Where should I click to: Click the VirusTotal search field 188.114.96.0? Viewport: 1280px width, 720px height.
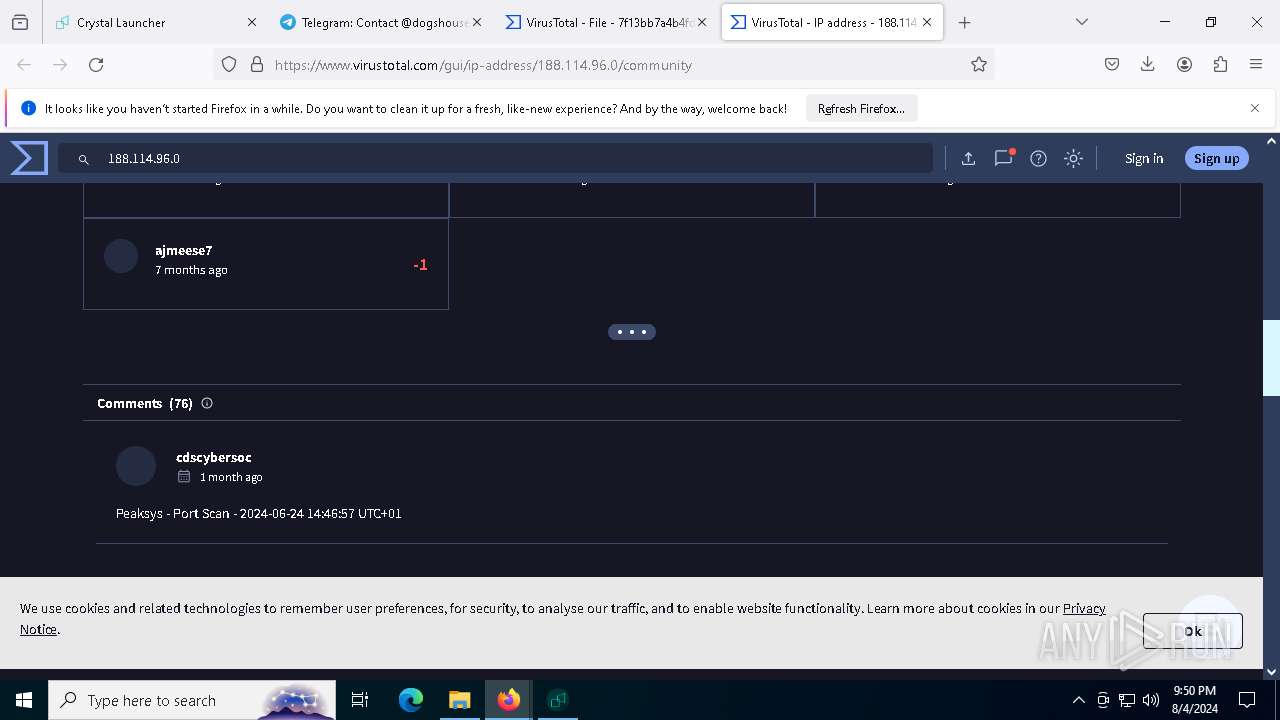pyautogui.click(x=495, y=158)
